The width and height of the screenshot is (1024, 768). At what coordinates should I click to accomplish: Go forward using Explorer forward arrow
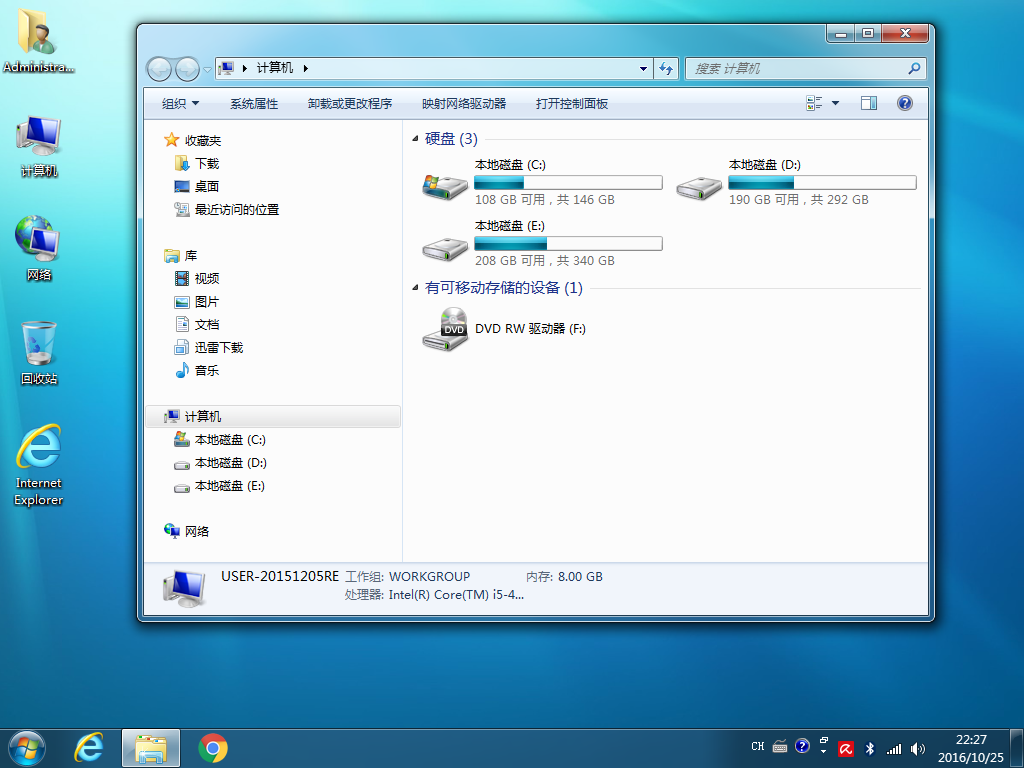187,69
